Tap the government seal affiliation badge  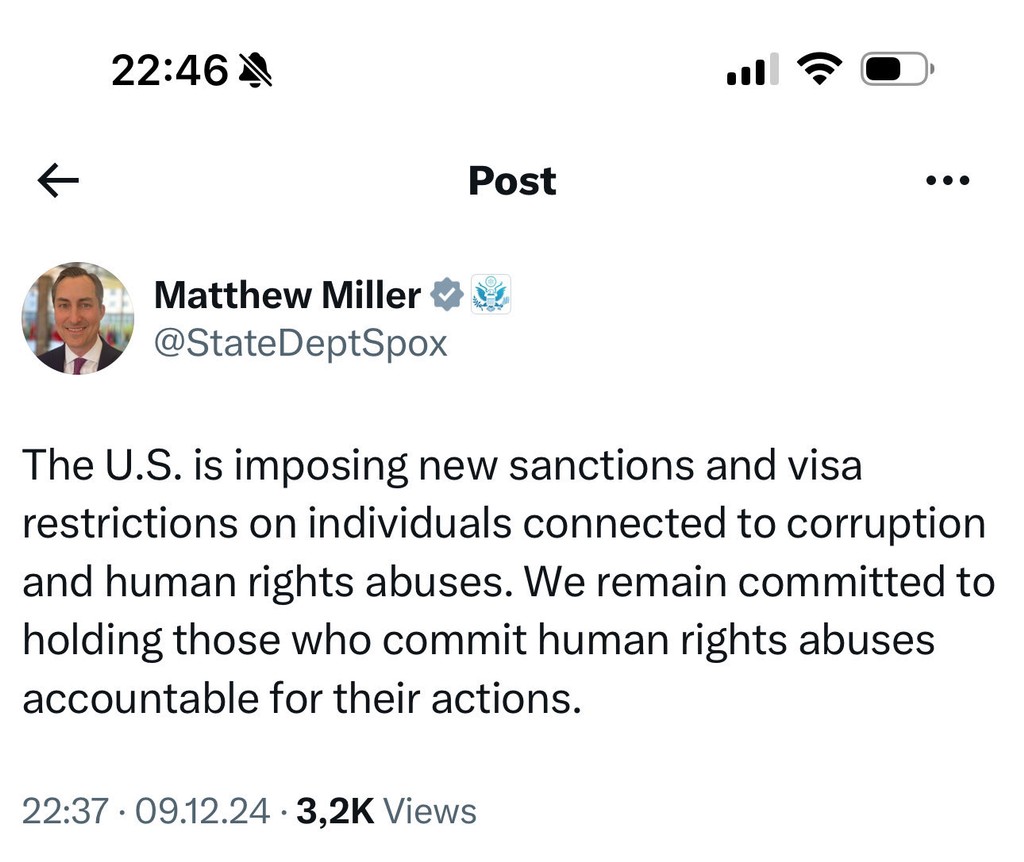pyautogui.click(x=490, y=294)
